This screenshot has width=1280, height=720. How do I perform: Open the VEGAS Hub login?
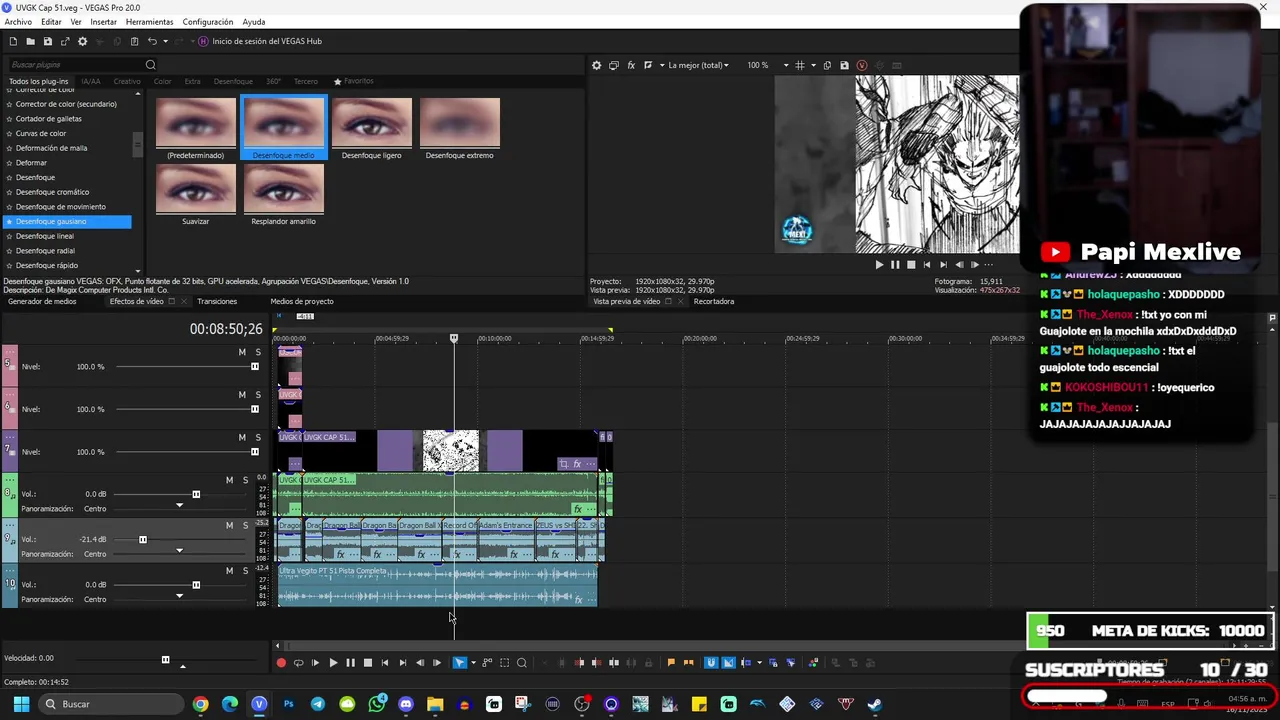click(260, 41)
